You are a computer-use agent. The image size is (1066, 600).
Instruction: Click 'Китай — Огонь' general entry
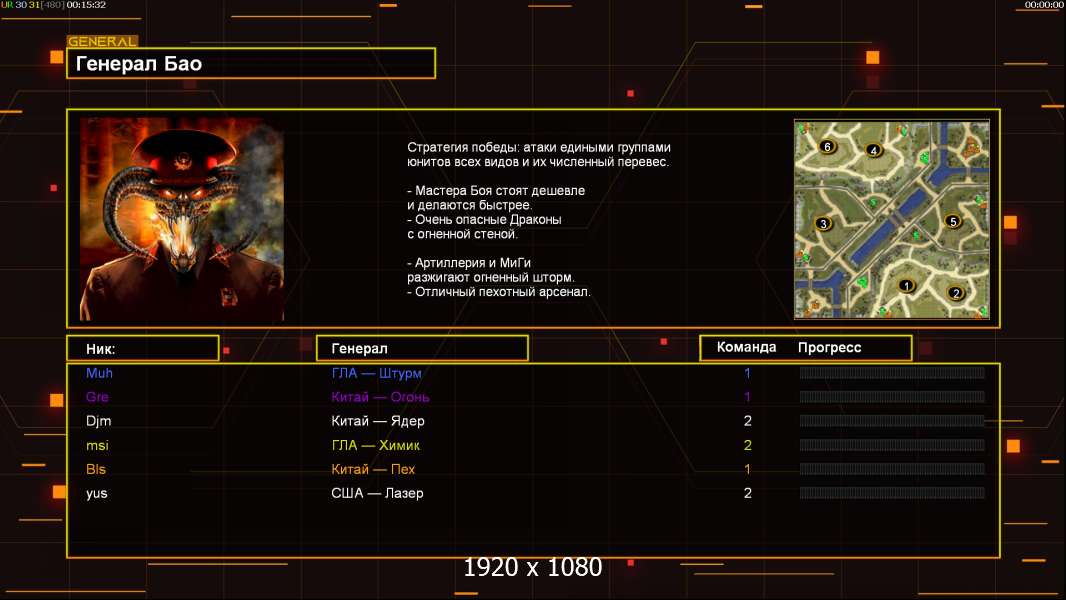[x=380, y=397]
